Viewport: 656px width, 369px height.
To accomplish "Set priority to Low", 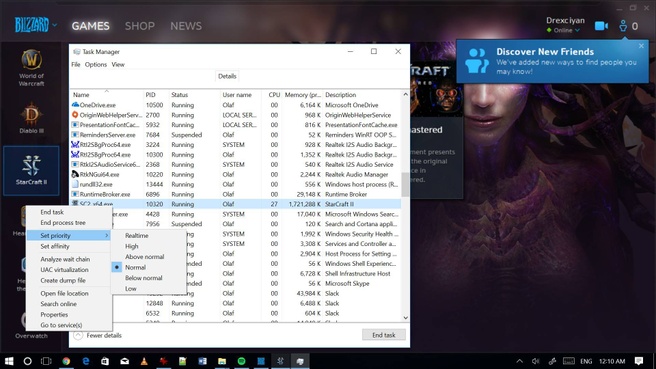I will click(x=149, y=288).
